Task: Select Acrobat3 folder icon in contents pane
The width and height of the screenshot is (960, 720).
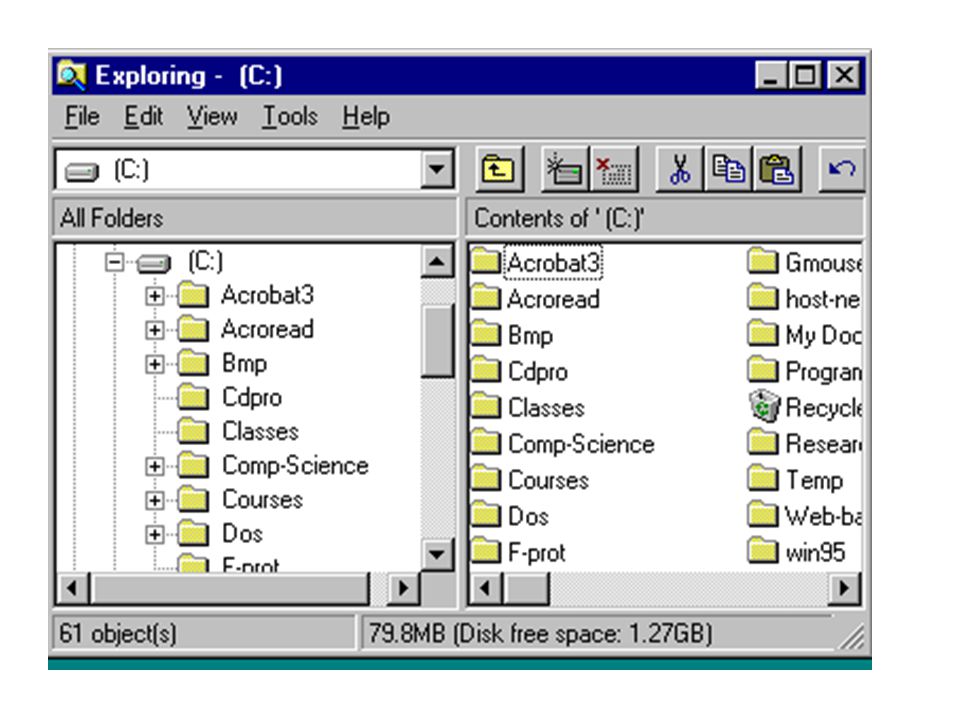Action: click(486, 261)
